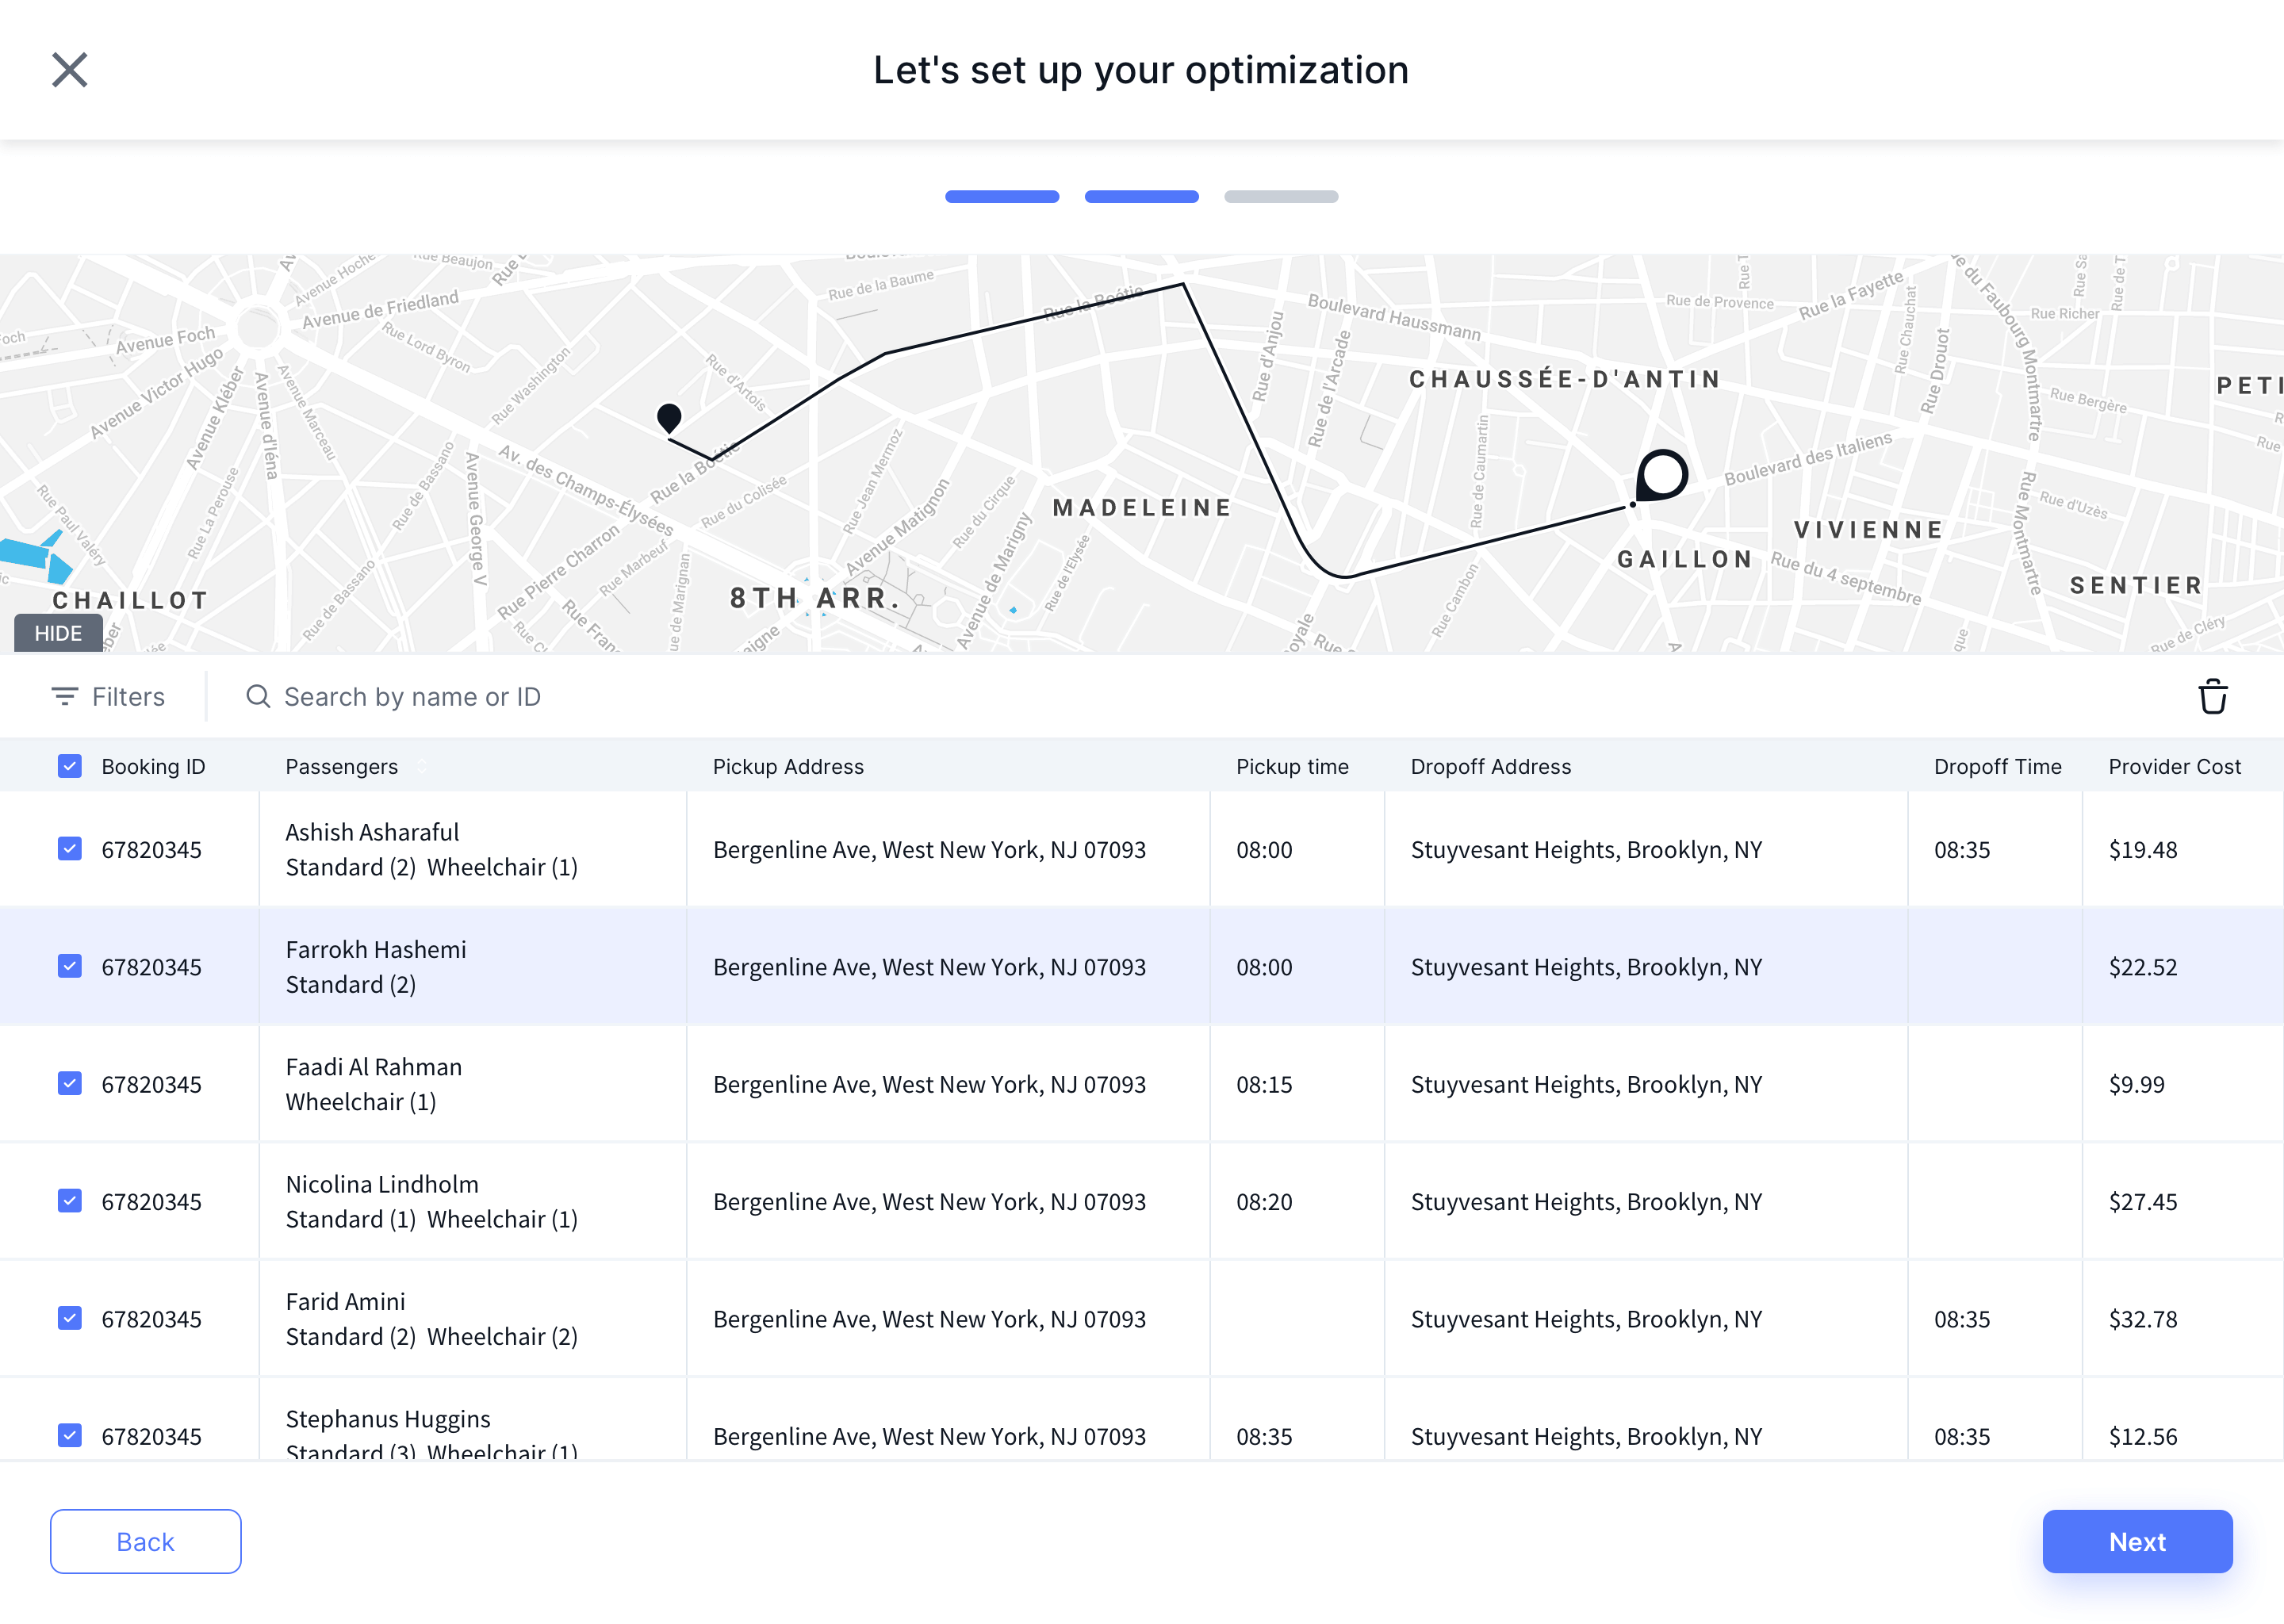Click the circular dropoff marker on map
Viewport: 2284px width, 1624px height.
click(1662, 475)
